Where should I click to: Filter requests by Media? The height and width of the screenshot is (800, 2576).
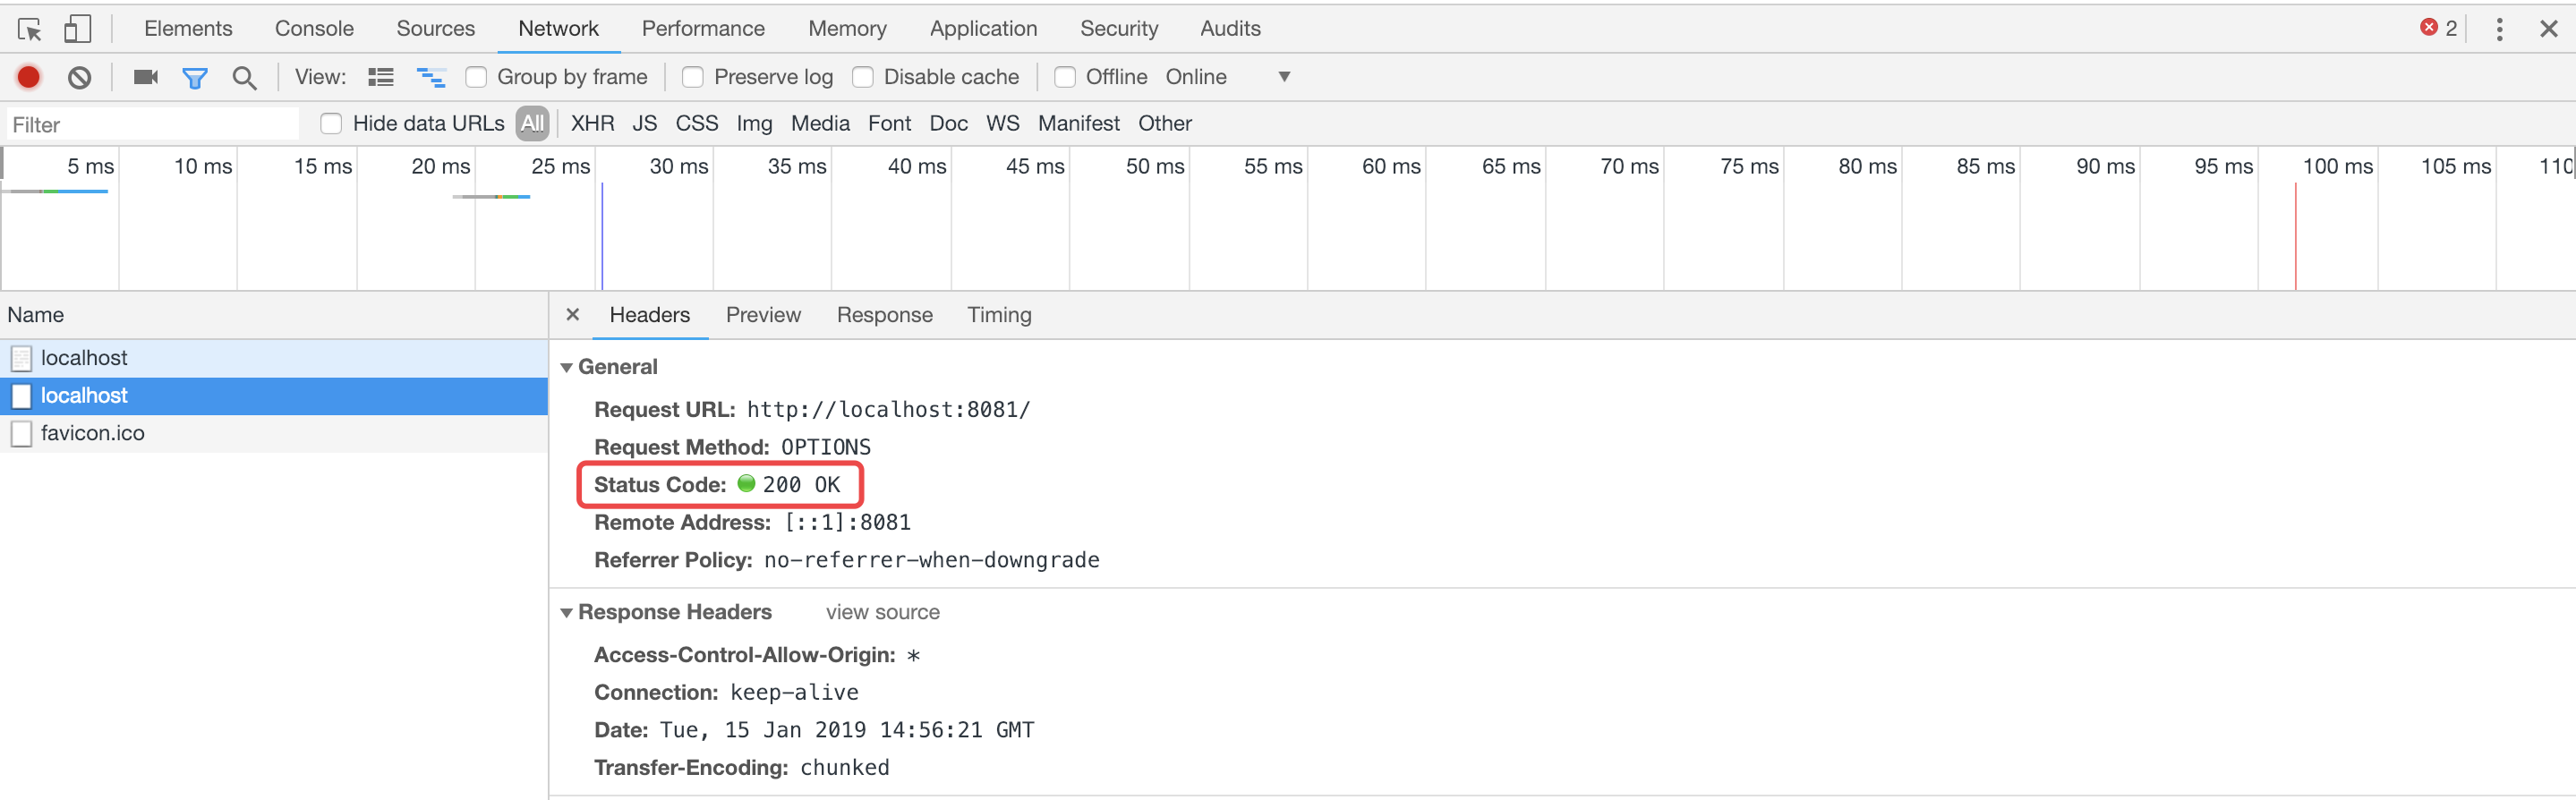820,123
